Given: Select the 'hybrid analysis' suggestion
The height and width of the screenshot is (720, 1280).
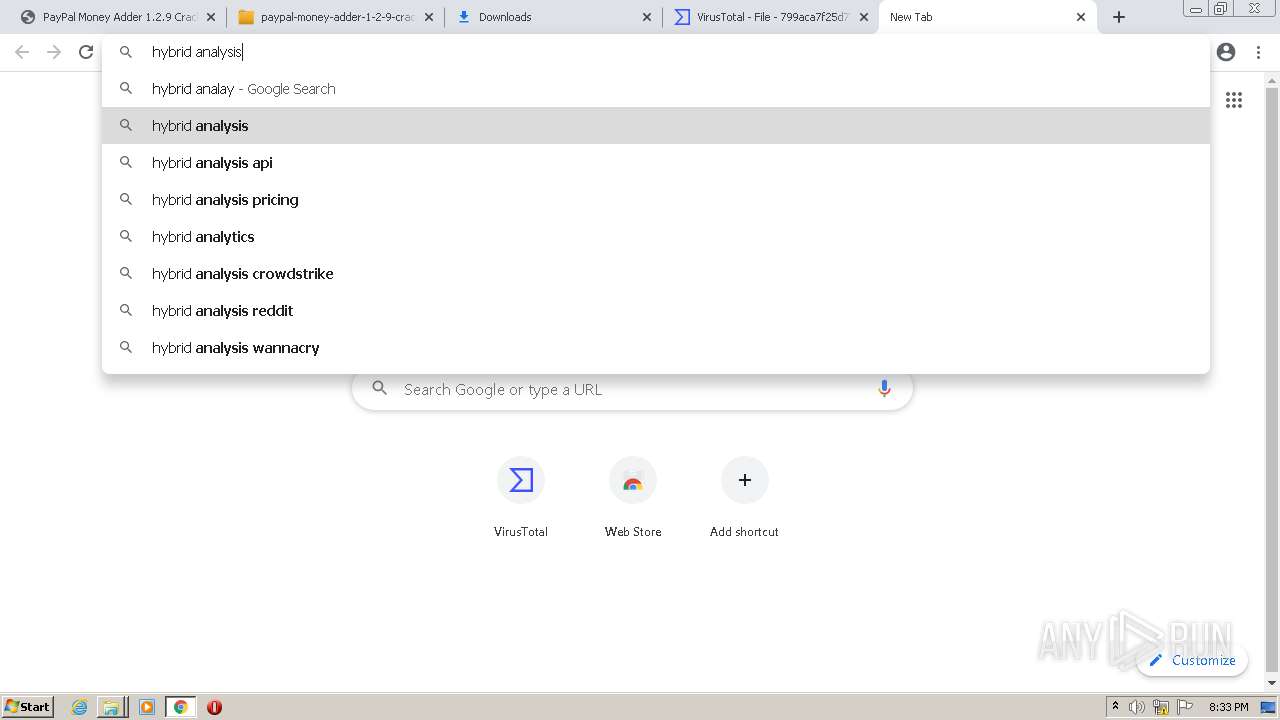Looking at the screenshot, I should (x=656, y=126).
